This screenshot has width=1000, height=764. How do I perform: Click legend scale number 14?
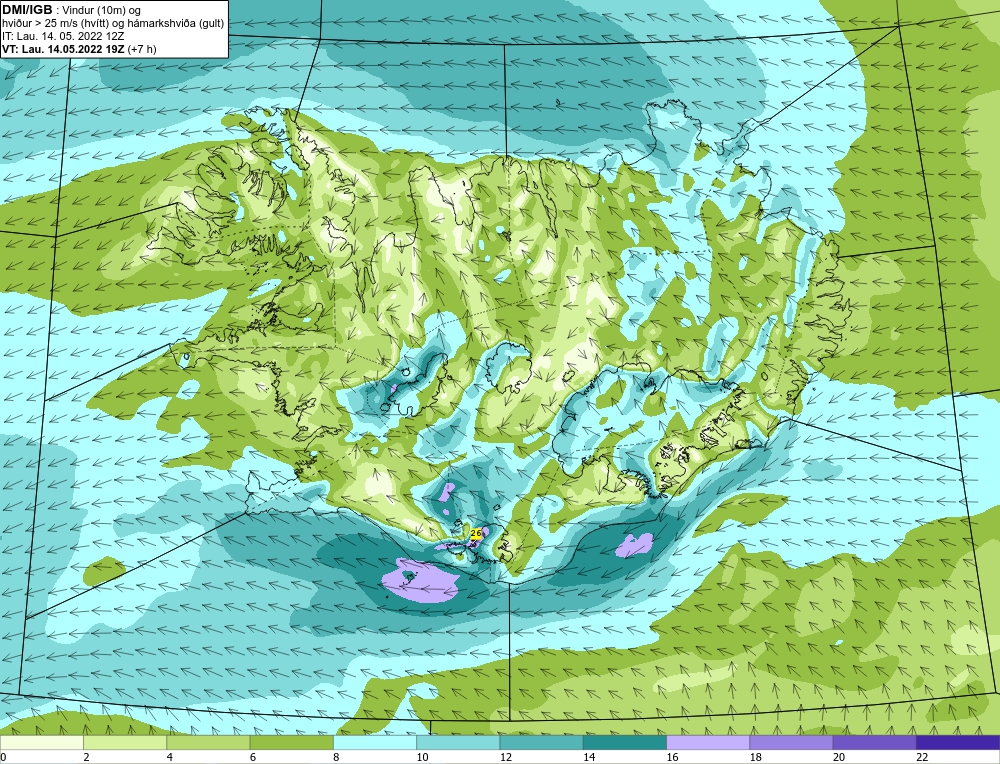(588, 757)
